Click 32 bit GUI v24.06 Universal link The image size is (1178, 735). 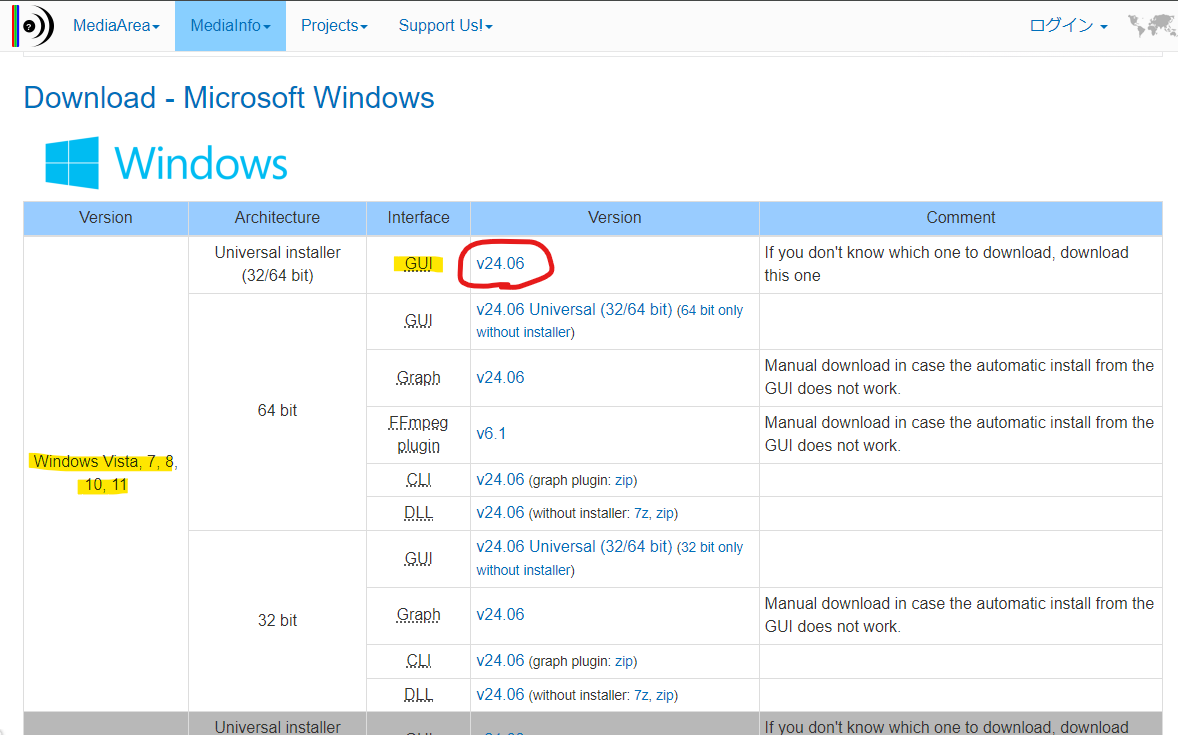pyautogui.click(x=574, y=546)
